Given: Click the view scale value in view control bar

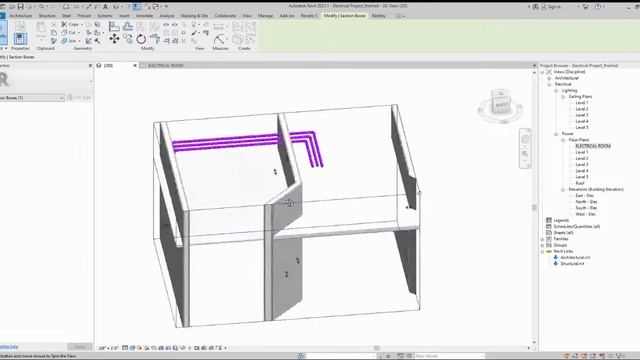Looking at the screenshot, I should [x=109, y=348].
